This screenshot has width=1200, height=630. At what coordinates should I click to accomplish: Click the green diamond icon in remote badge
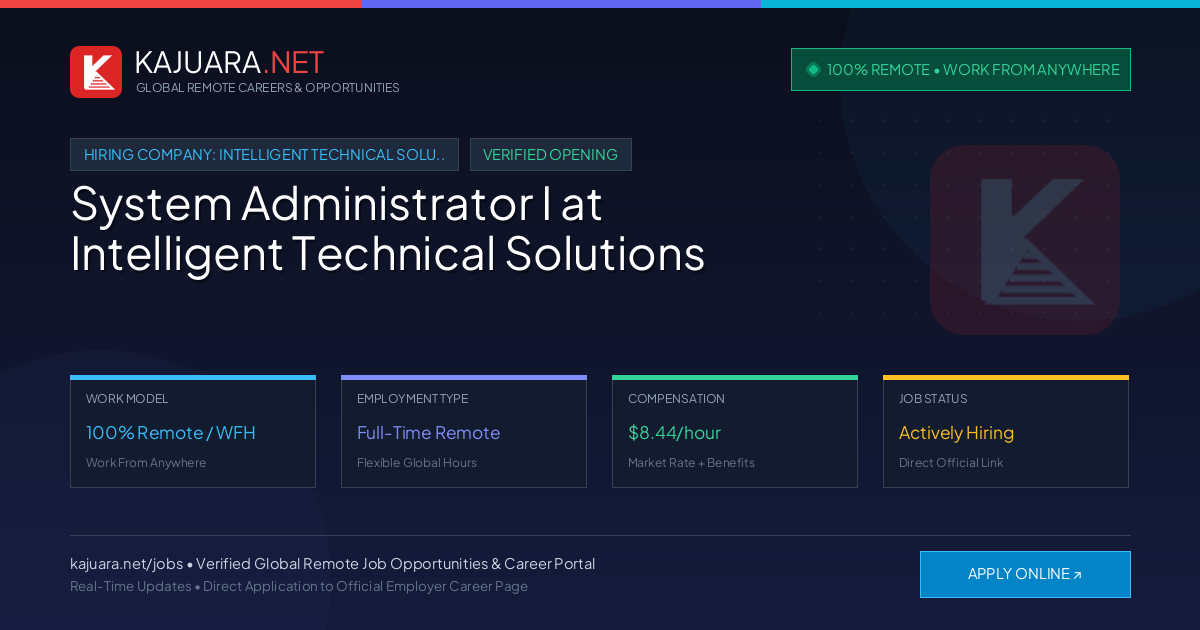click(813, 69)
